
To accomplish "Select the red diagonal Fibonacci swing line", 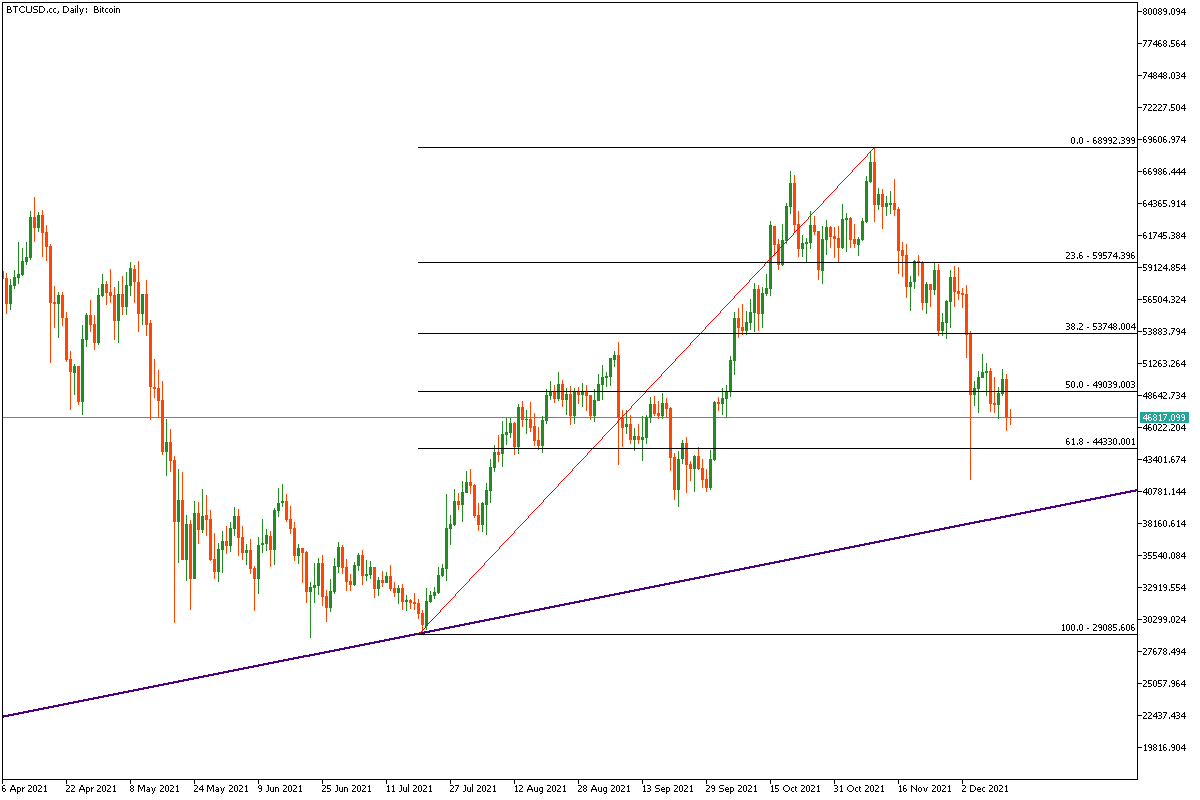I will click(650, 388).
